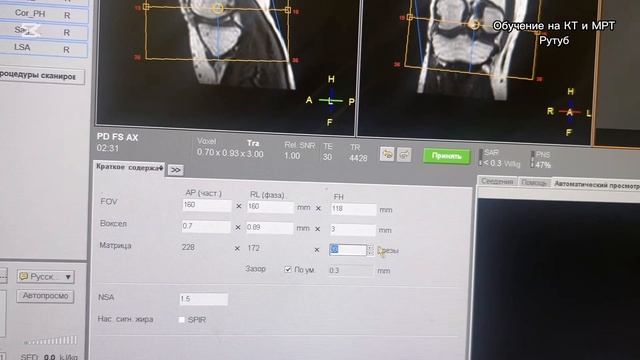Viewport: 640px width, 360px height.
Task: Click the Tra orientation label
Action: 253,143
